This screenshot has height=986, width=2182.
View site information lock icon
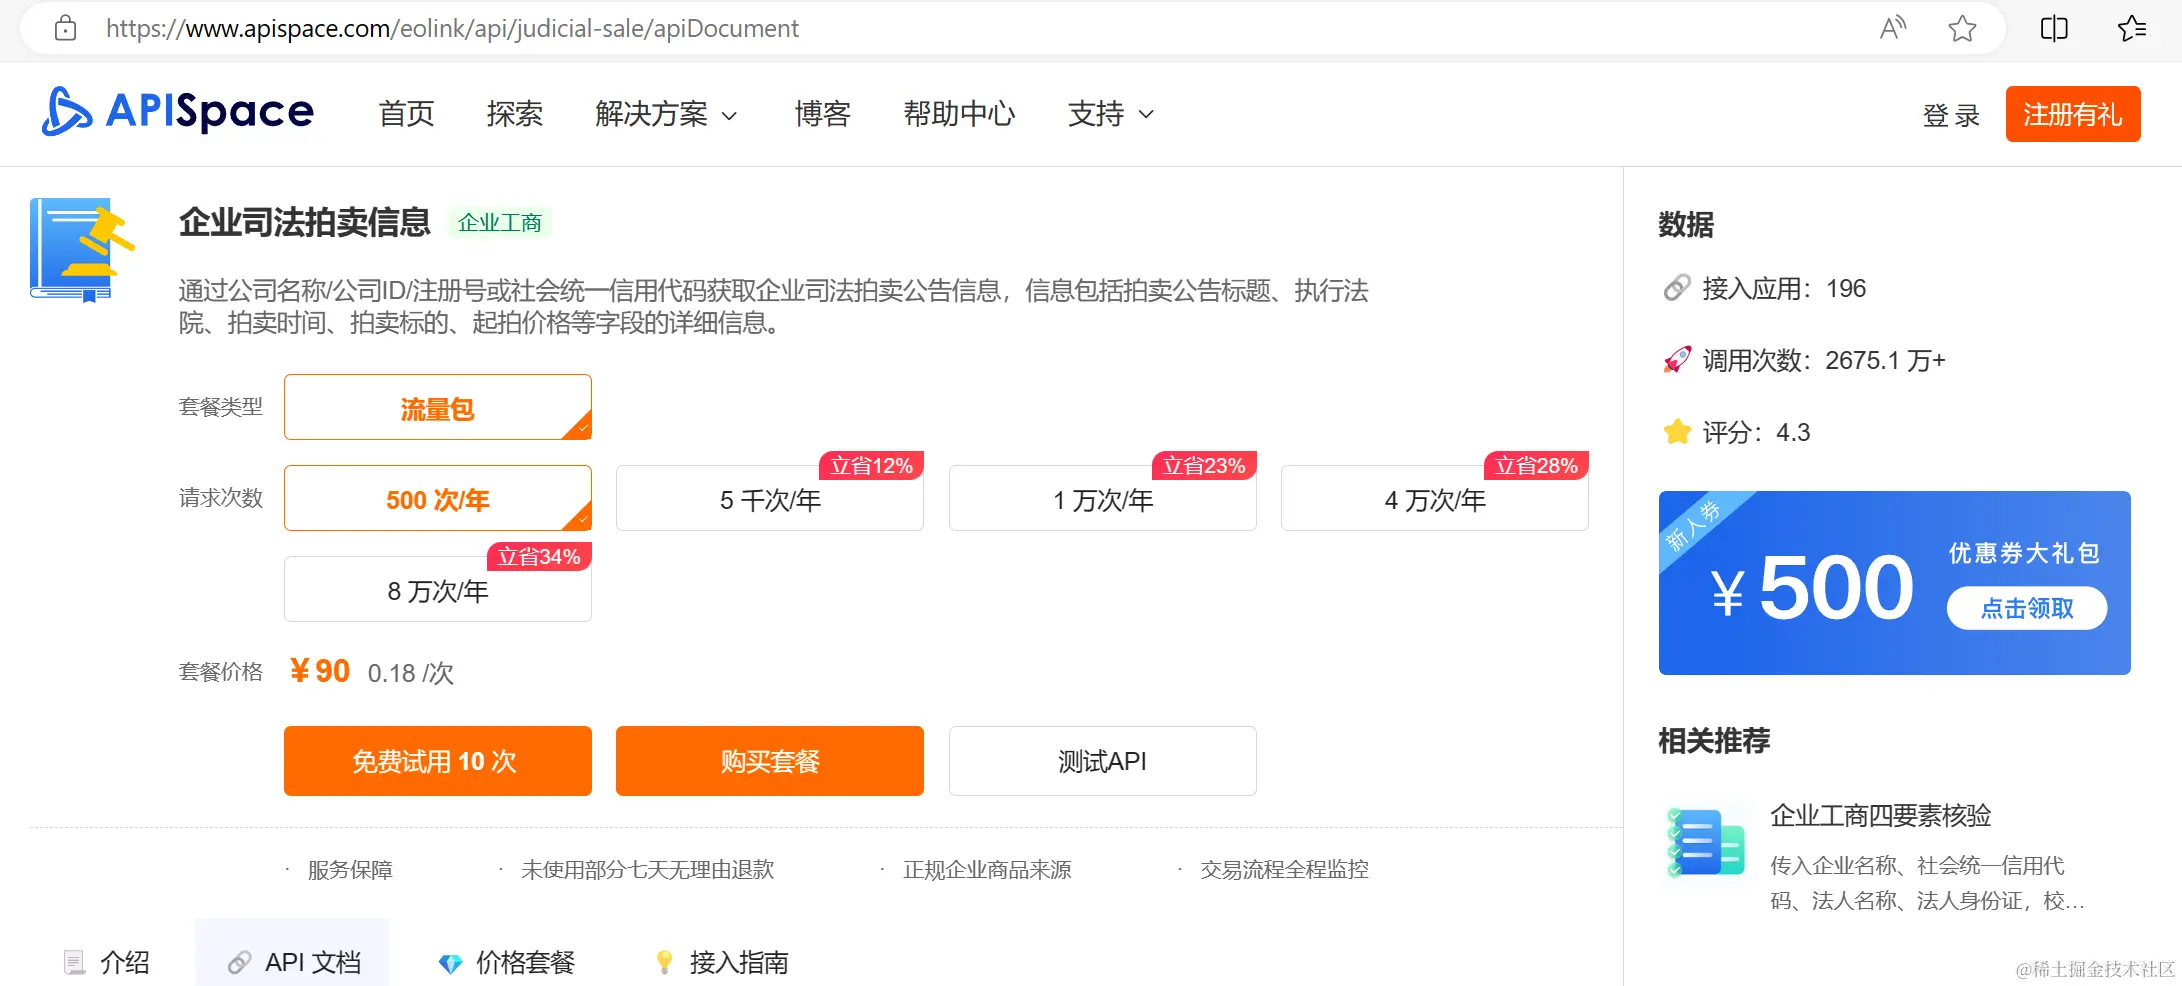(x=65, y=28)
